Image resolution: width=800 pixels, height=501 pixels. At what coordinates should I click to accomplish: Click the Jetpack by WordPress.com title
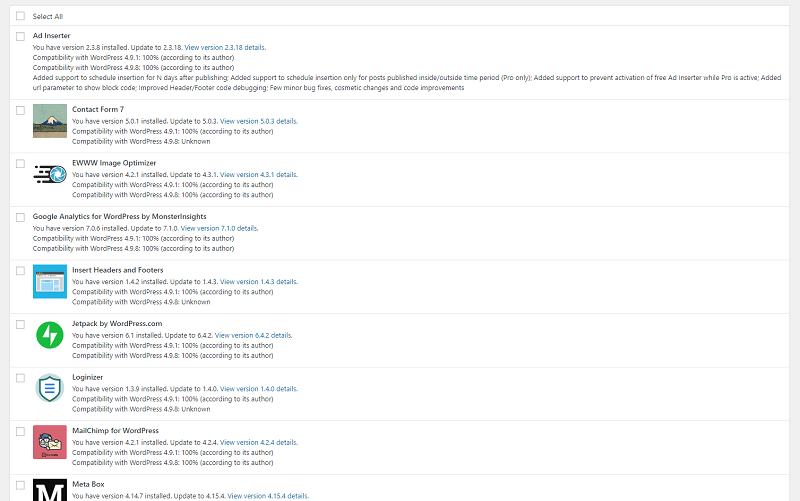coord(117,323)
